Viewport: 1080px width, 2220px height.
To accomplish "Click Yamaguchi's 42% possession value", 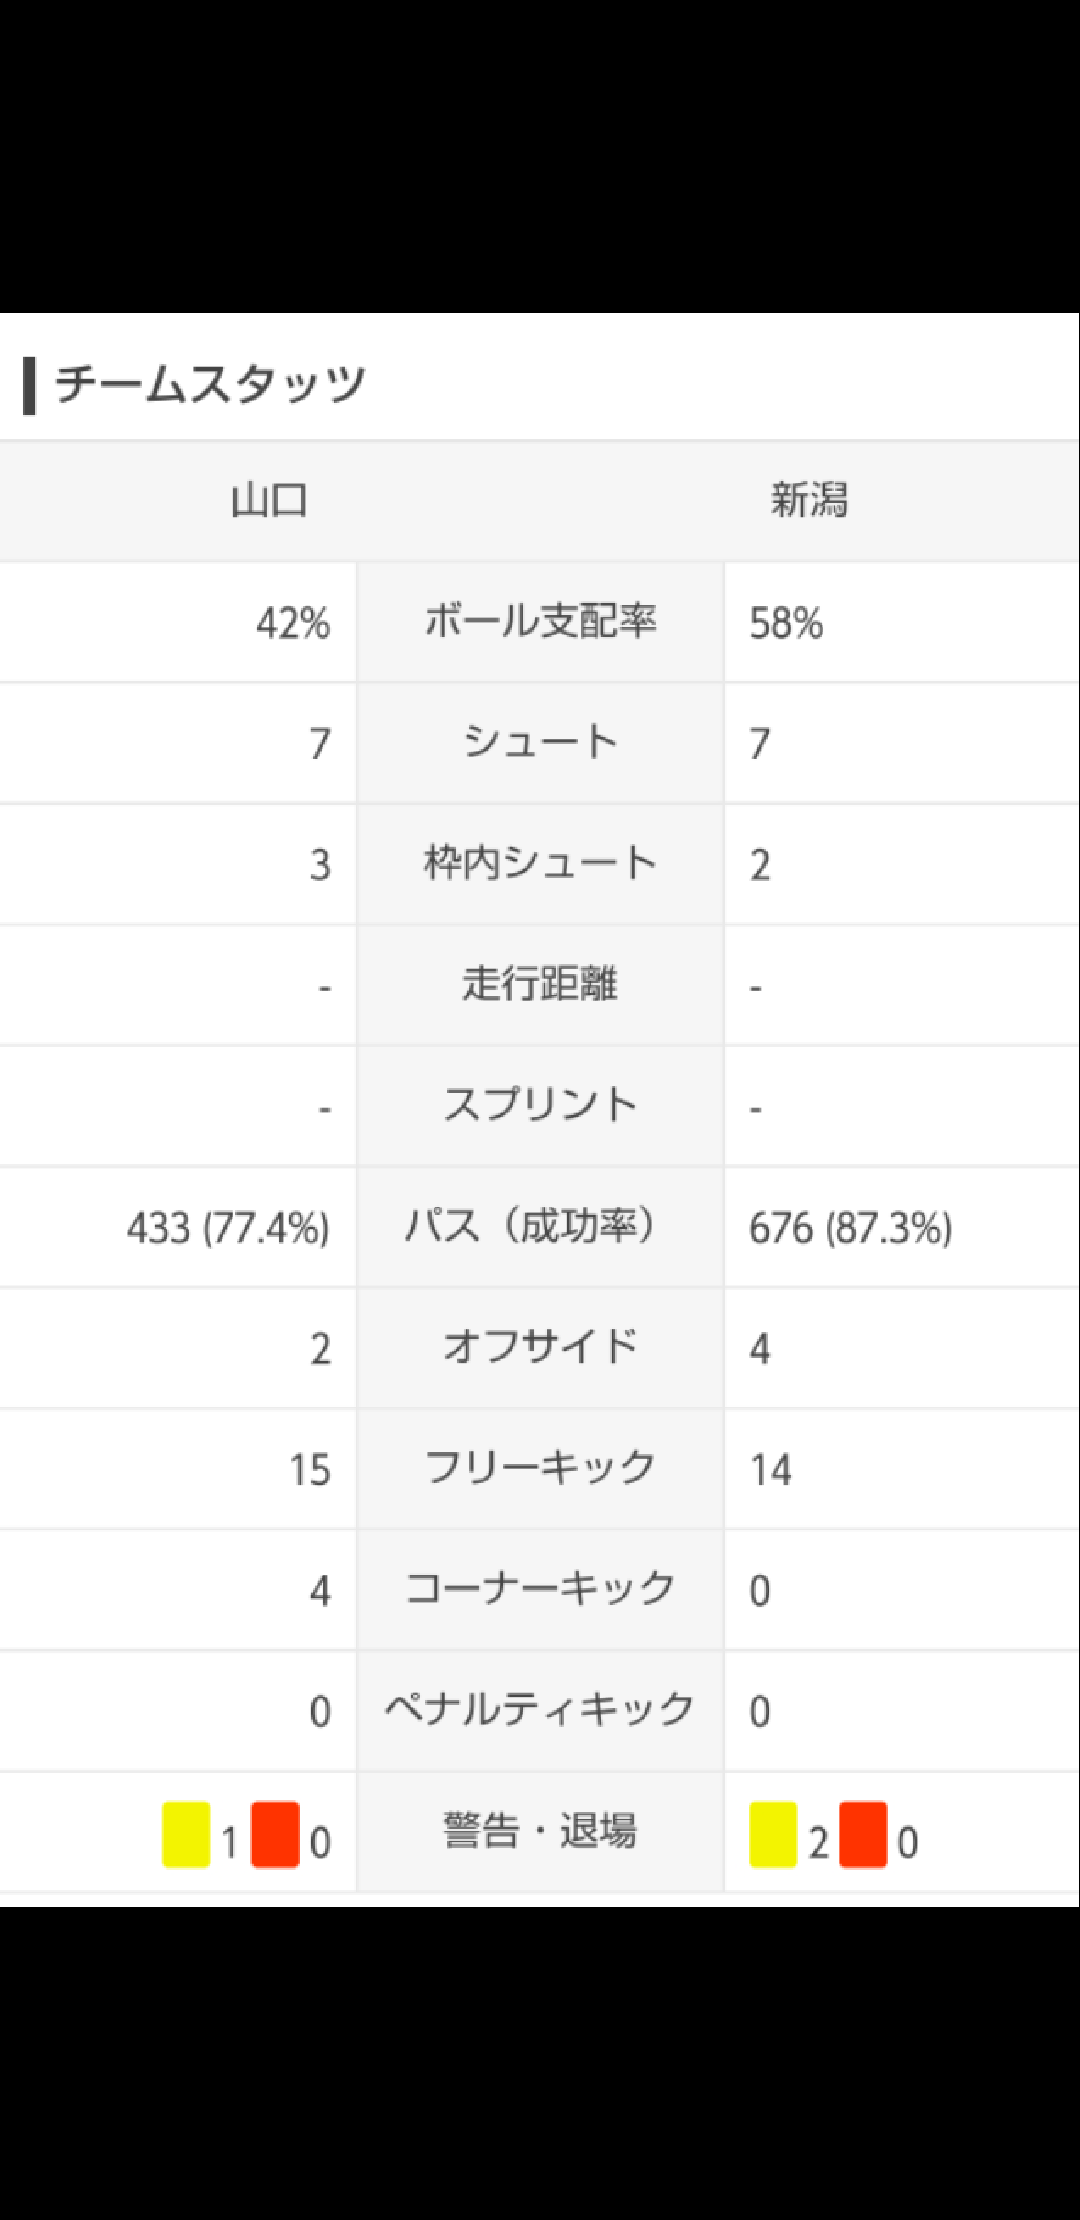I will click(292, 624).
